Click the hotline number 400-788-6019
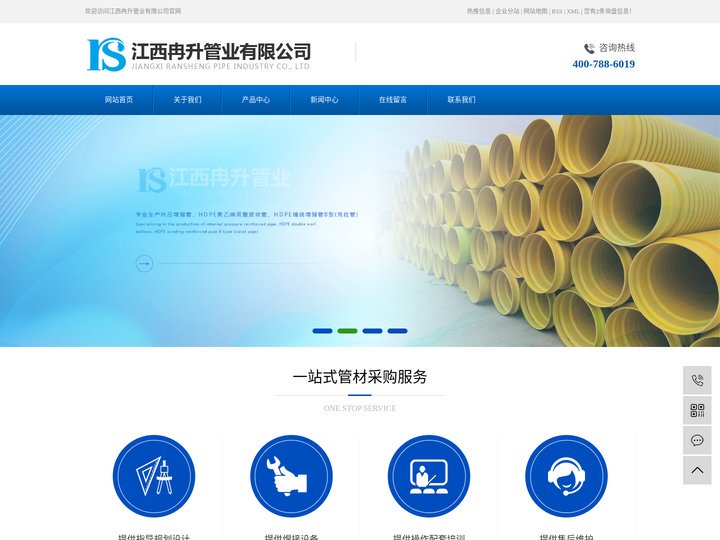Image resolution: width=720 pixels, height=540 pixels. point(603,64)
